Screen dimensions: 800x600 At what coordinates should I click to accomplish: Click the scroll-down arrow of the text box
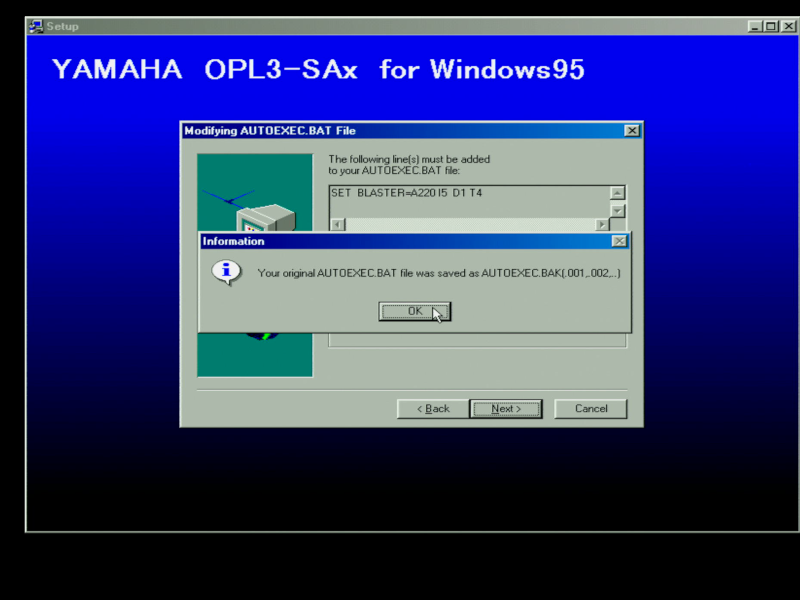617,210
